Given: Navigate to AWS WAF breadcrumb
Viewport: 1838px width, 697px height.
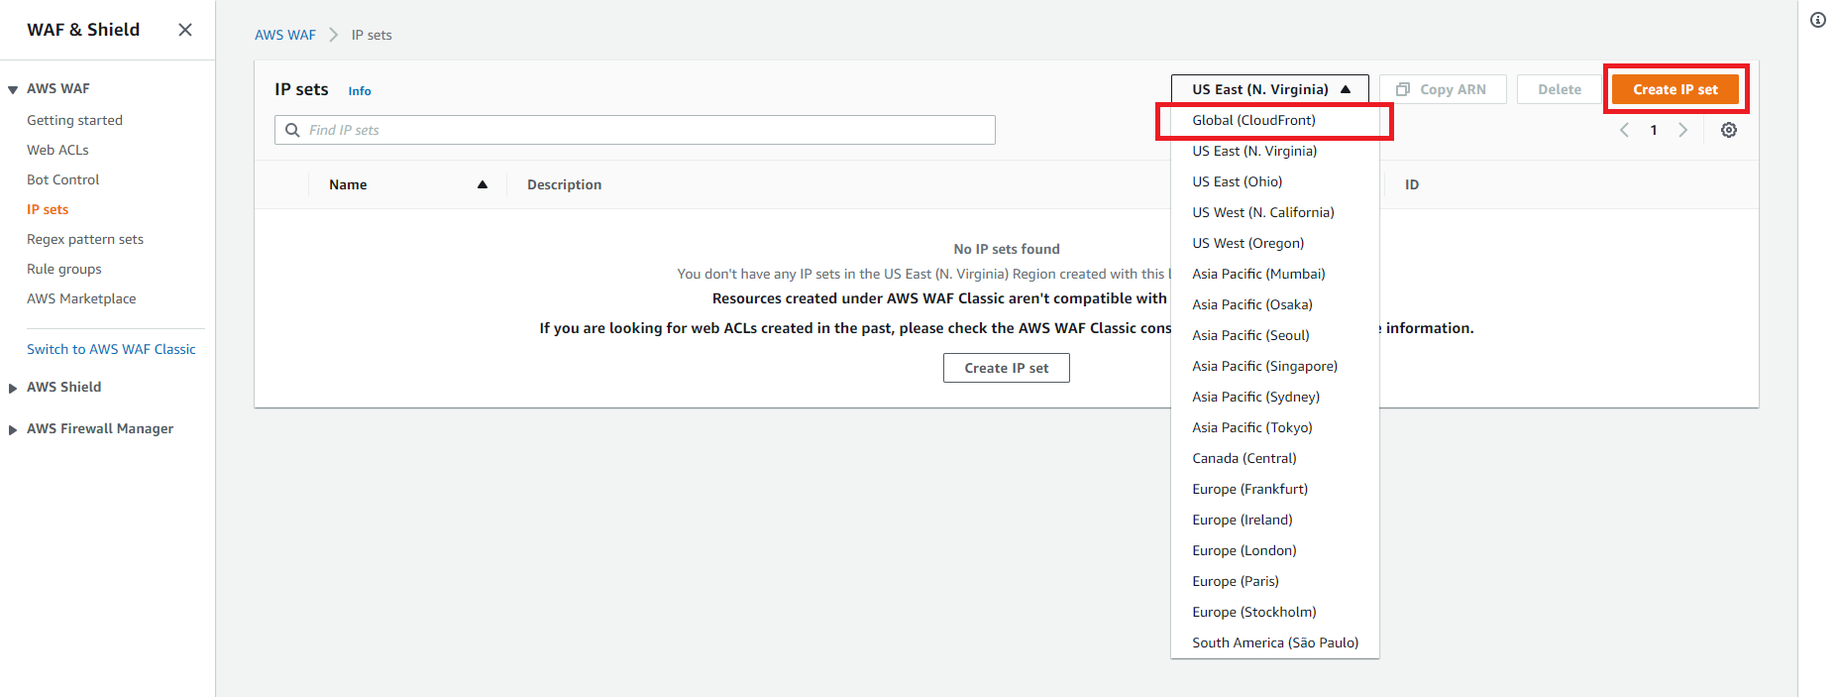Looking at the screenshot, I should pyautogui.click(x=285, y=35).
